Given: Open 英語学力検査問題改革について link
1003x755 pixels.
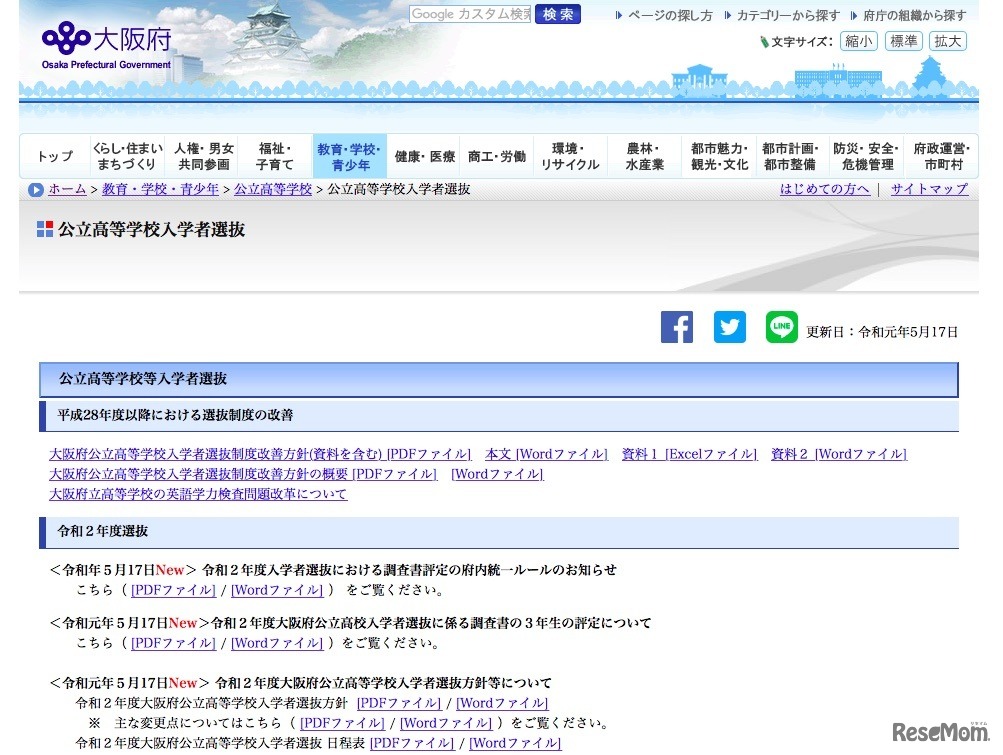Looking at the screenshot, I should [x=198, y=494].
